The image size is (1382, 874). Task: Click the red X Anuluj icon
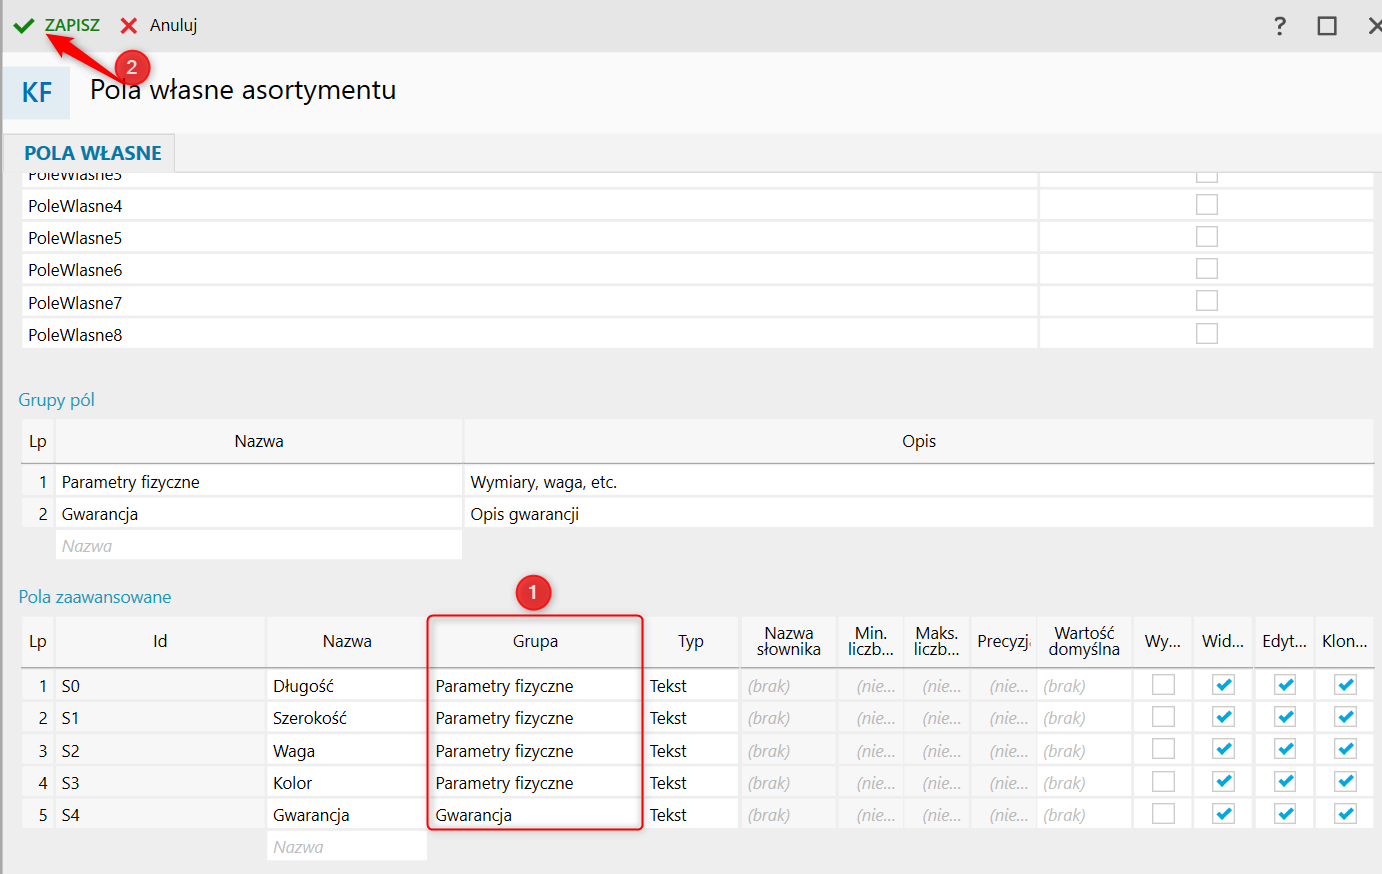tap(129, 26)
